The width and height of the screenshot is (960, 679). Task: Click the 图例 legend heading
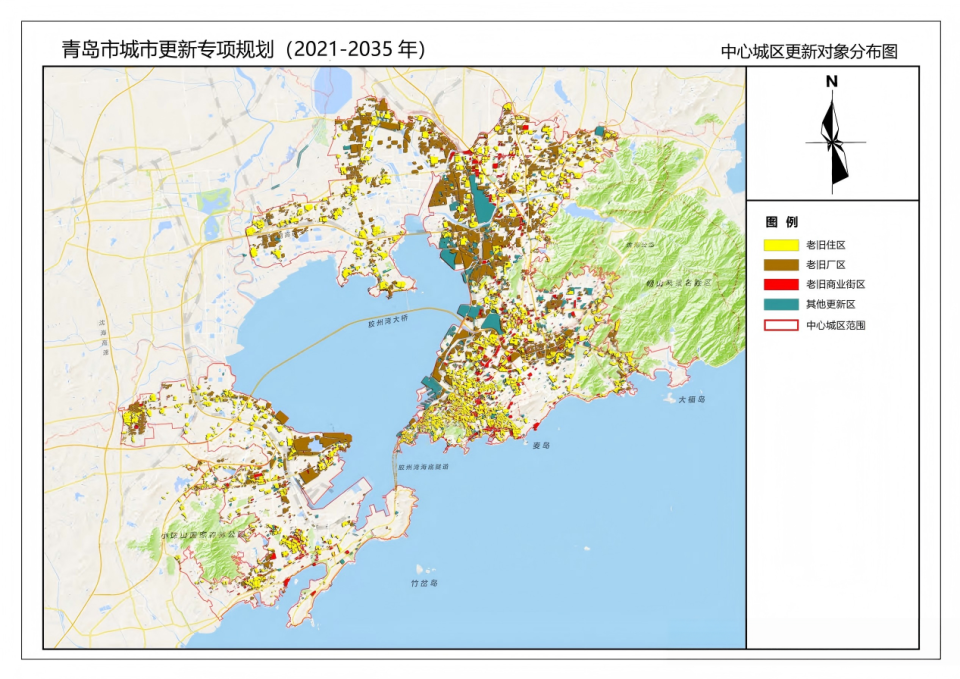click(782, 222)
